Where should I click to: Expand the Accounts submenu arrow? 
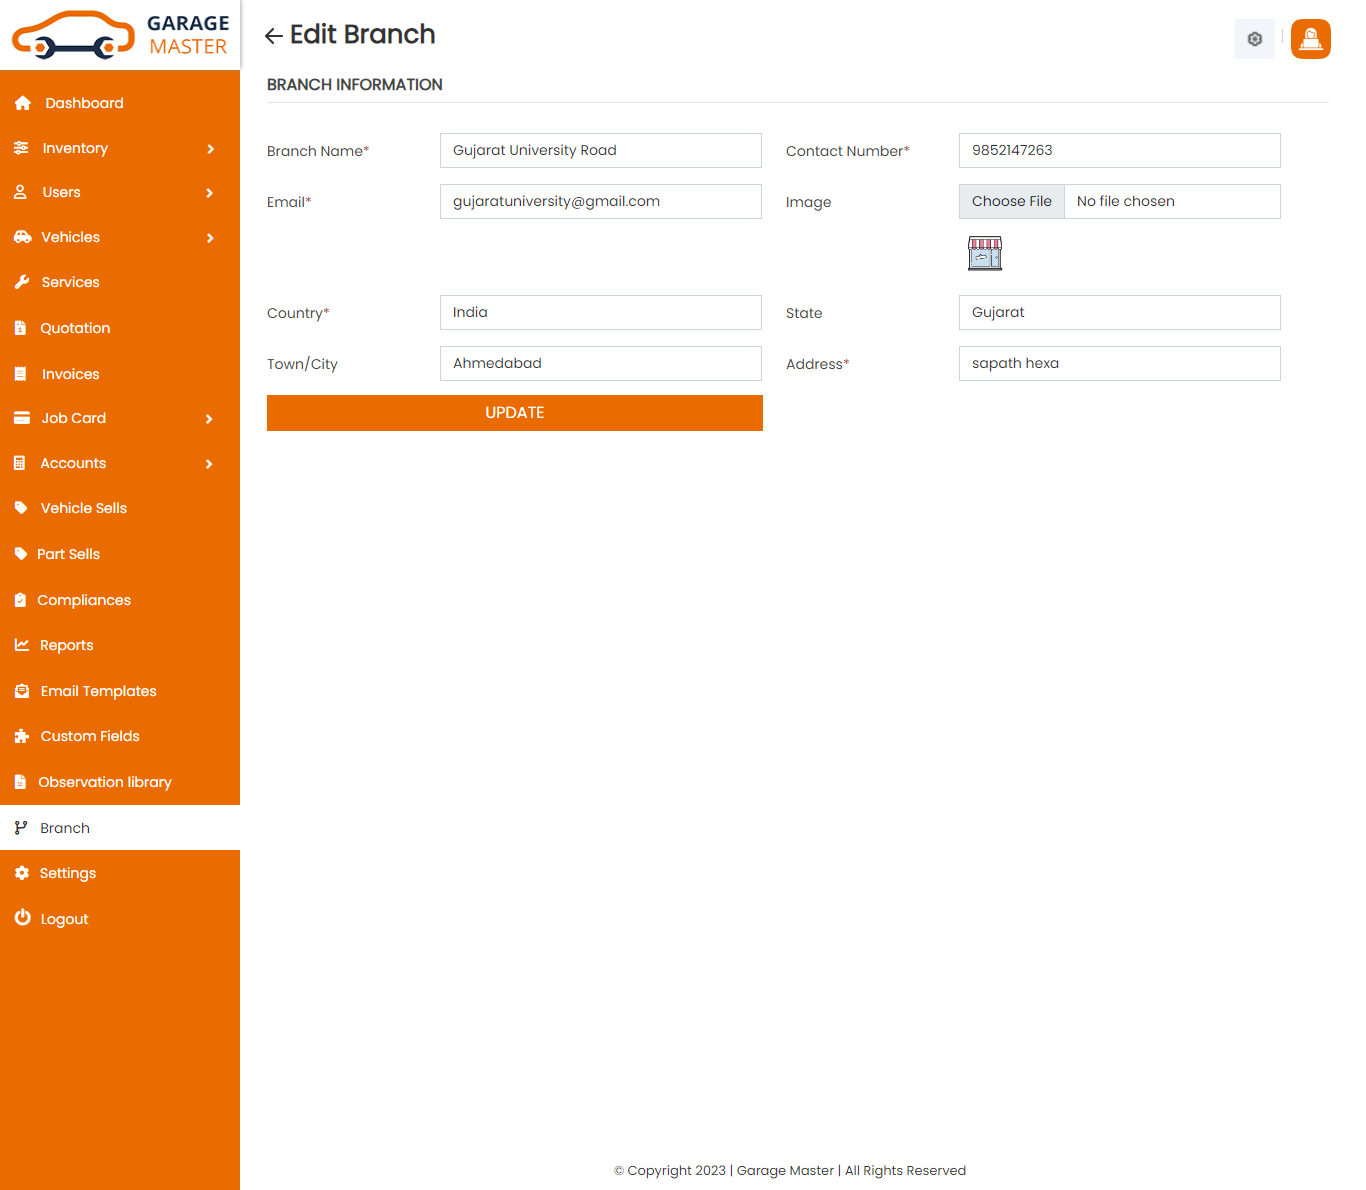(210, 464)
